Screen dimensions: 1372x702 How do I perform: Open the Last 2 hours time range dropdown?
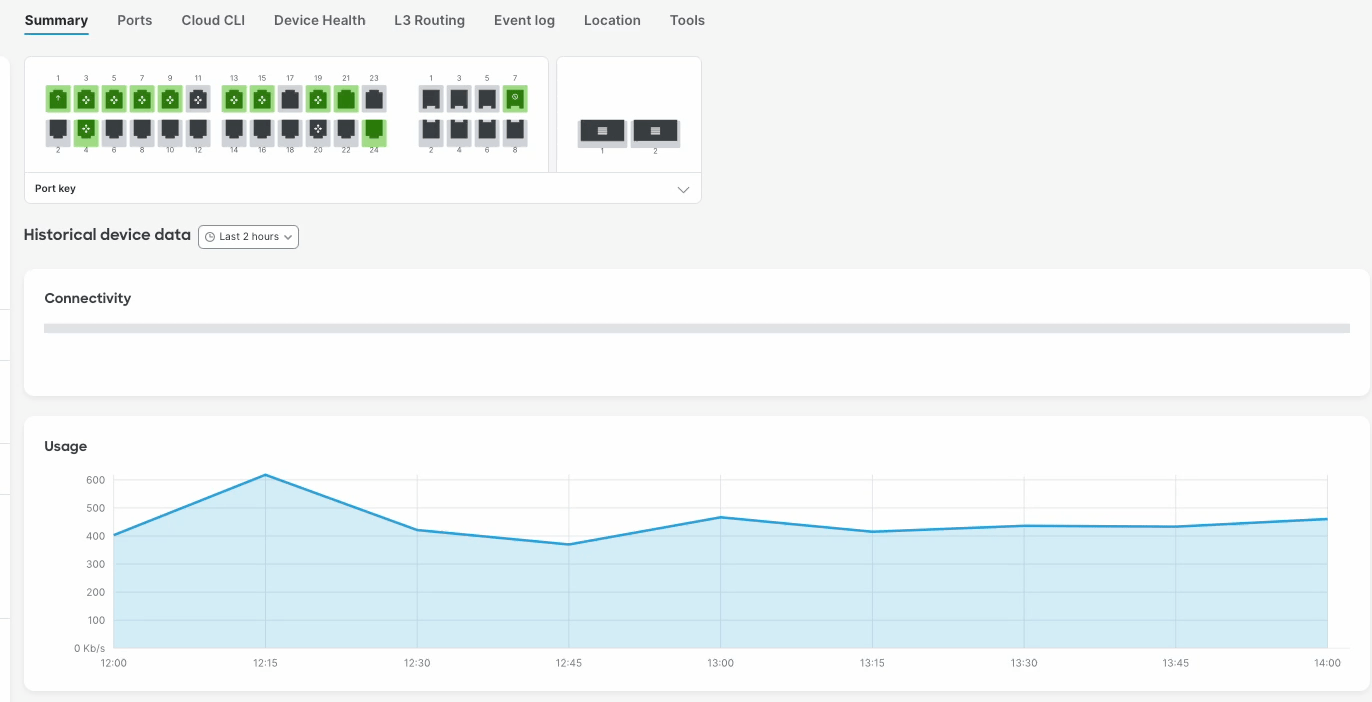coord(249,237)
